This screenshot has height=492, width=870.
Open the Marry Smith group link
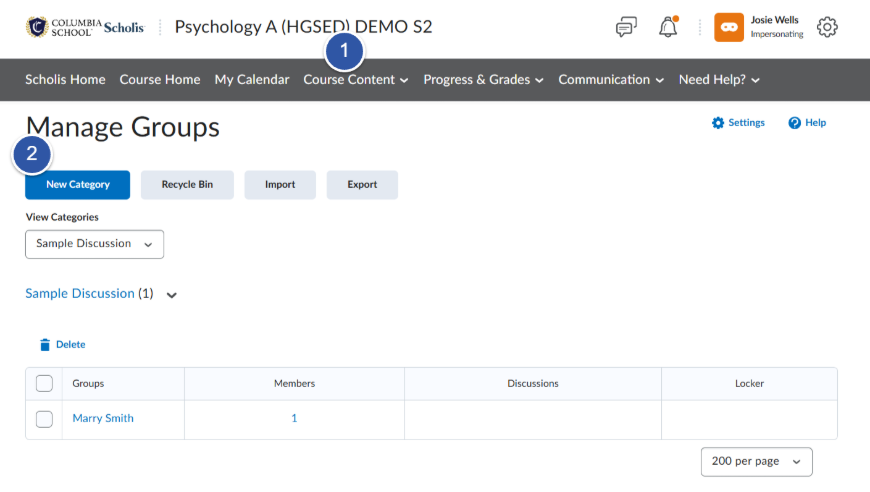[103, 418]
